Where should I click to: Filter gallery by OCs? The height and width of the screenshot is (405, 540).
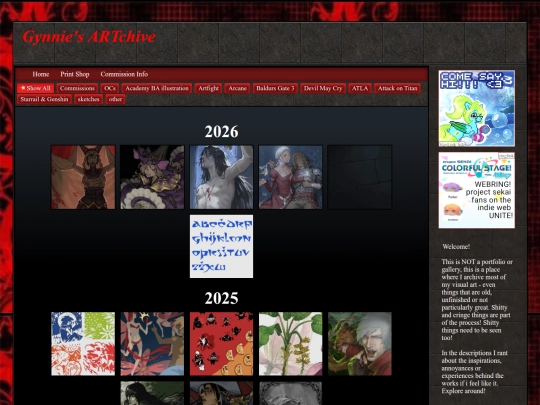coord(110,88)
